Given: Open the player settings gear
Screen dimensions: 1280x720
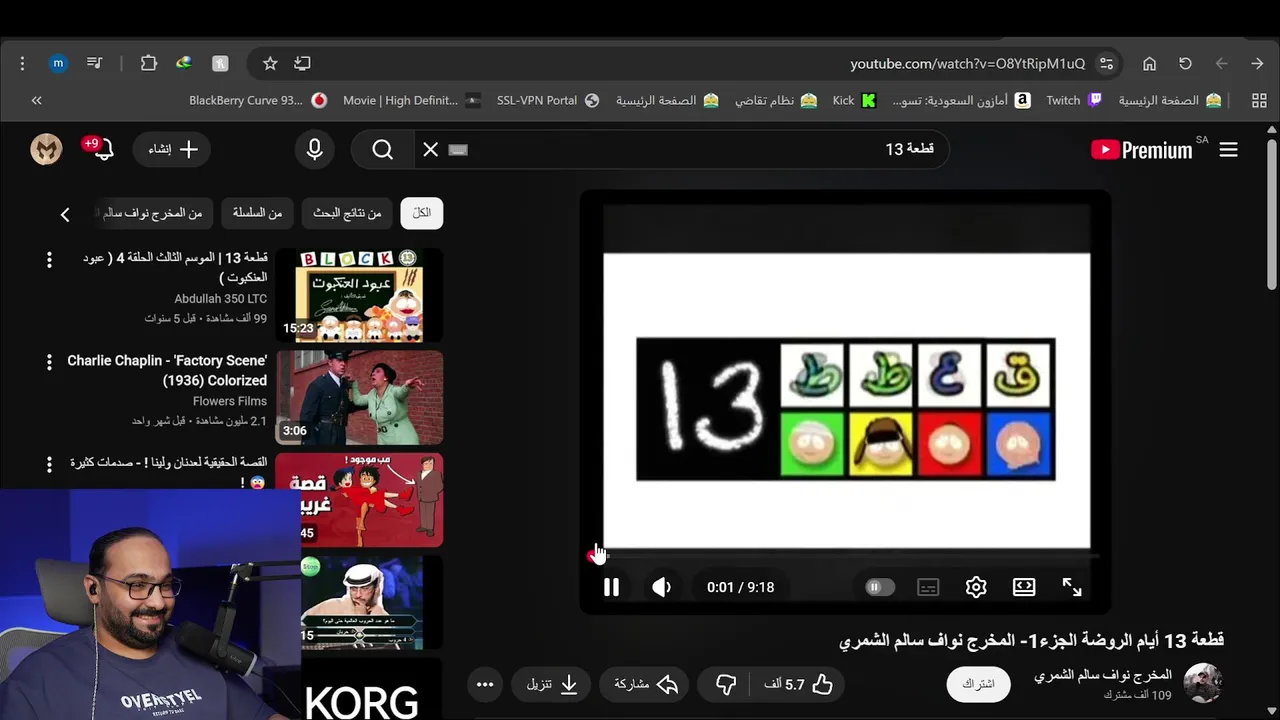Looking at the screenshot, I should (x=976, y=587).
